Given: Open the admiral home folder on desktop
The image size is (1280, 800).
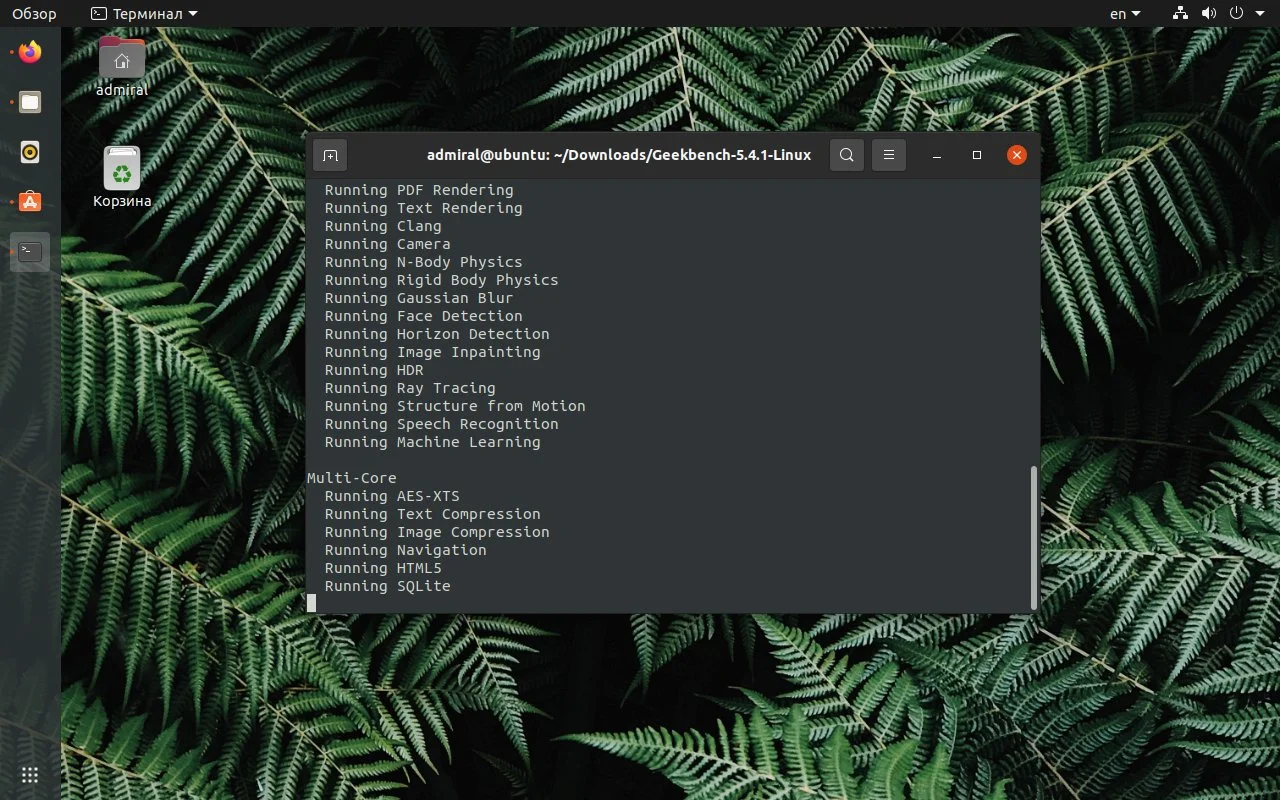Looking at the screenshot, I should (122, 66).
